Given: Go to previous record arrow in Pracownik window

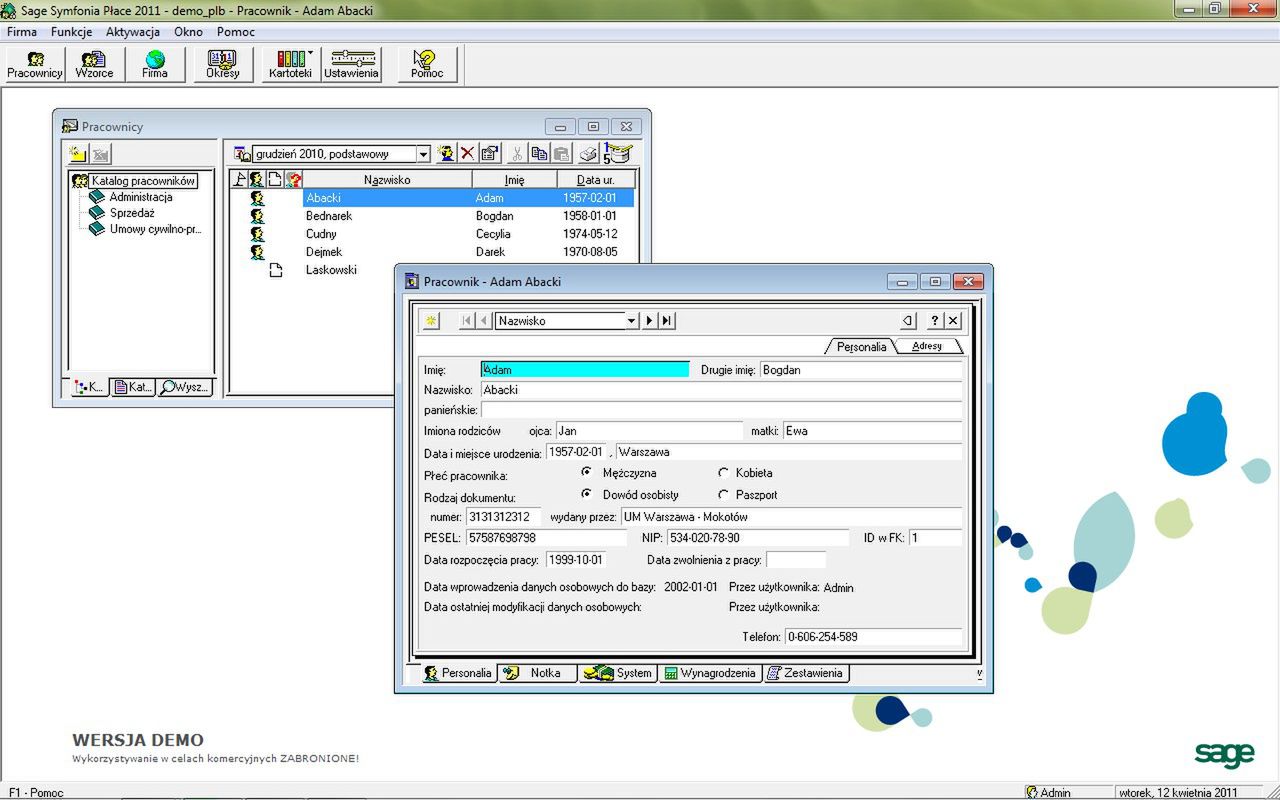Looking at the screenshot, I should [484, 321].
